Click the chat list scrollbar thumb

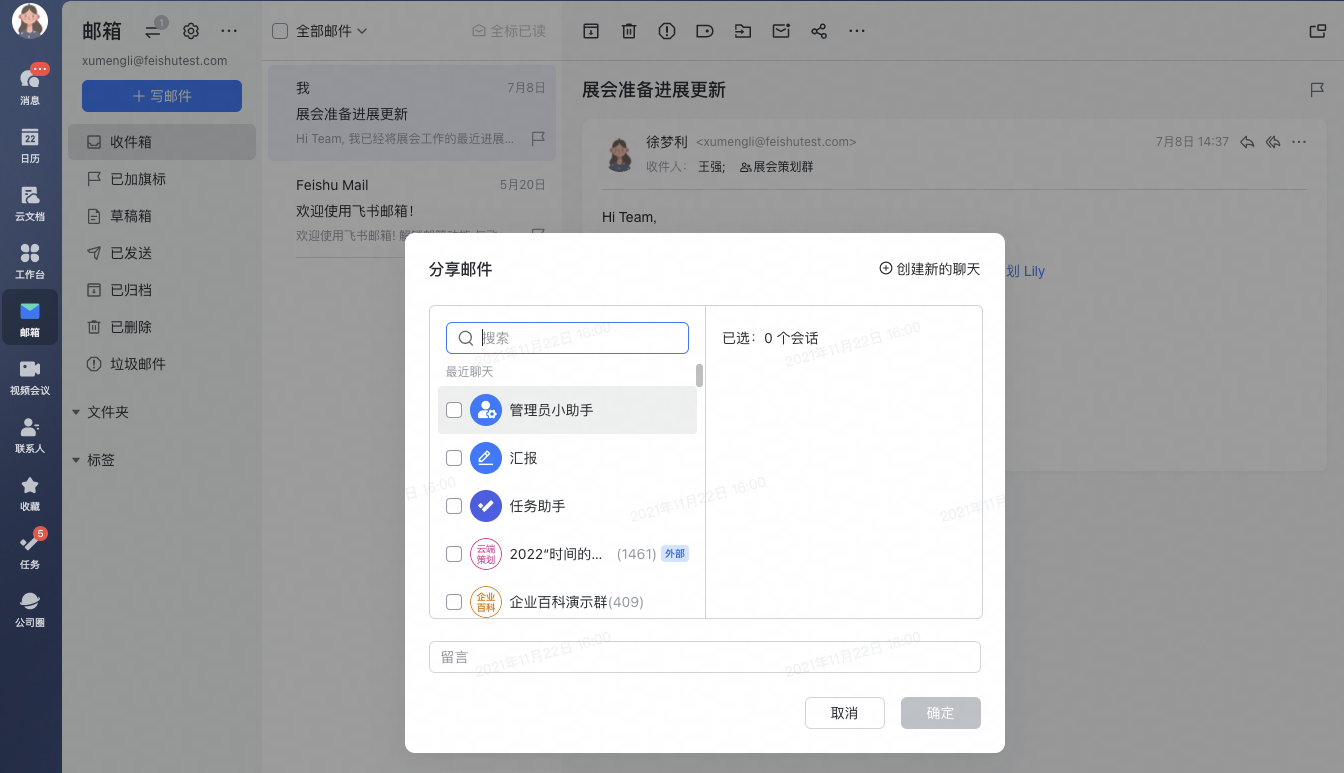(700, 375)
